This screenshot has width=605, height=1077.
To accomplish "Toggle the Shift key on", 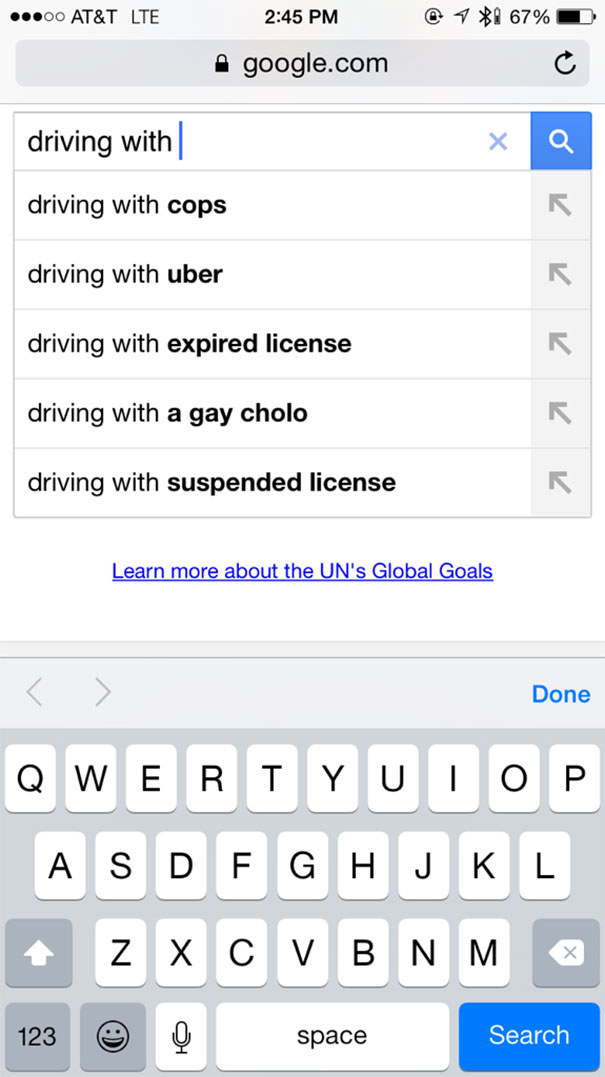I will [x=38, y=953].
